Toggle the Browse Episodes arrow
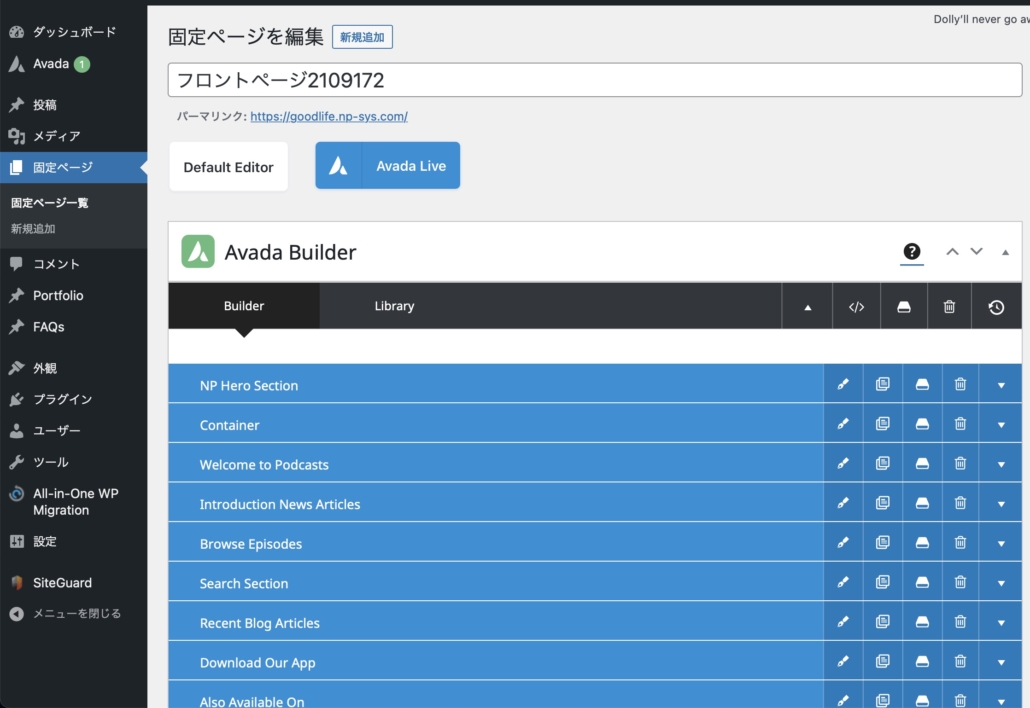Screen dimensions: 1030x708 [x=1000, y=543]
